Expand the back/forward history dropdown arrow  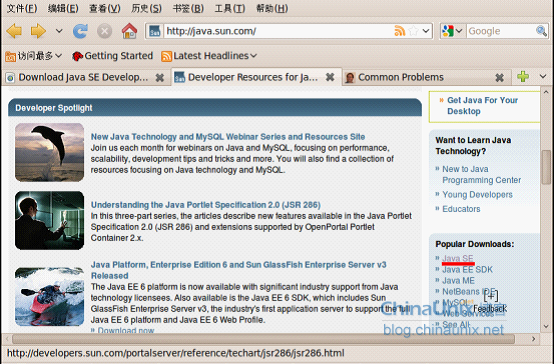(x=59, y=31)
